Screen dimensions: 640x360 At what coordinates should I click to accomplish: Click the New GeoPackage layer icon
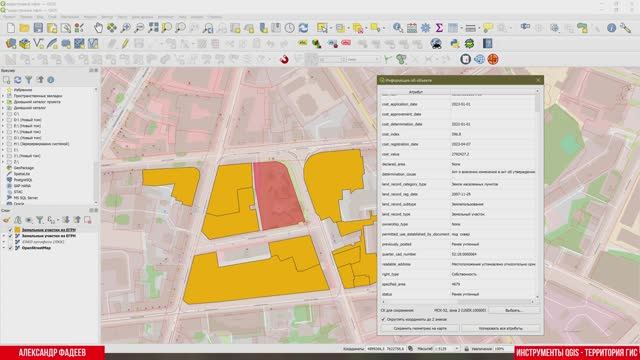pos(24,44)
